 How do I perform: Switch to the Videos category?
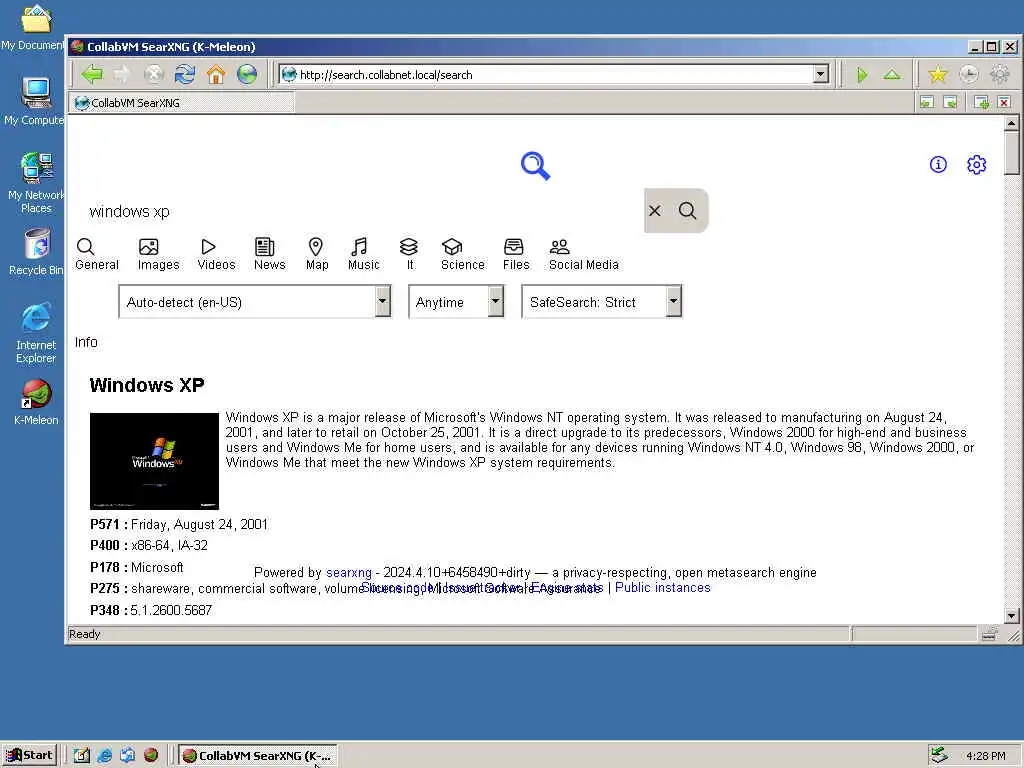[216, 254]
